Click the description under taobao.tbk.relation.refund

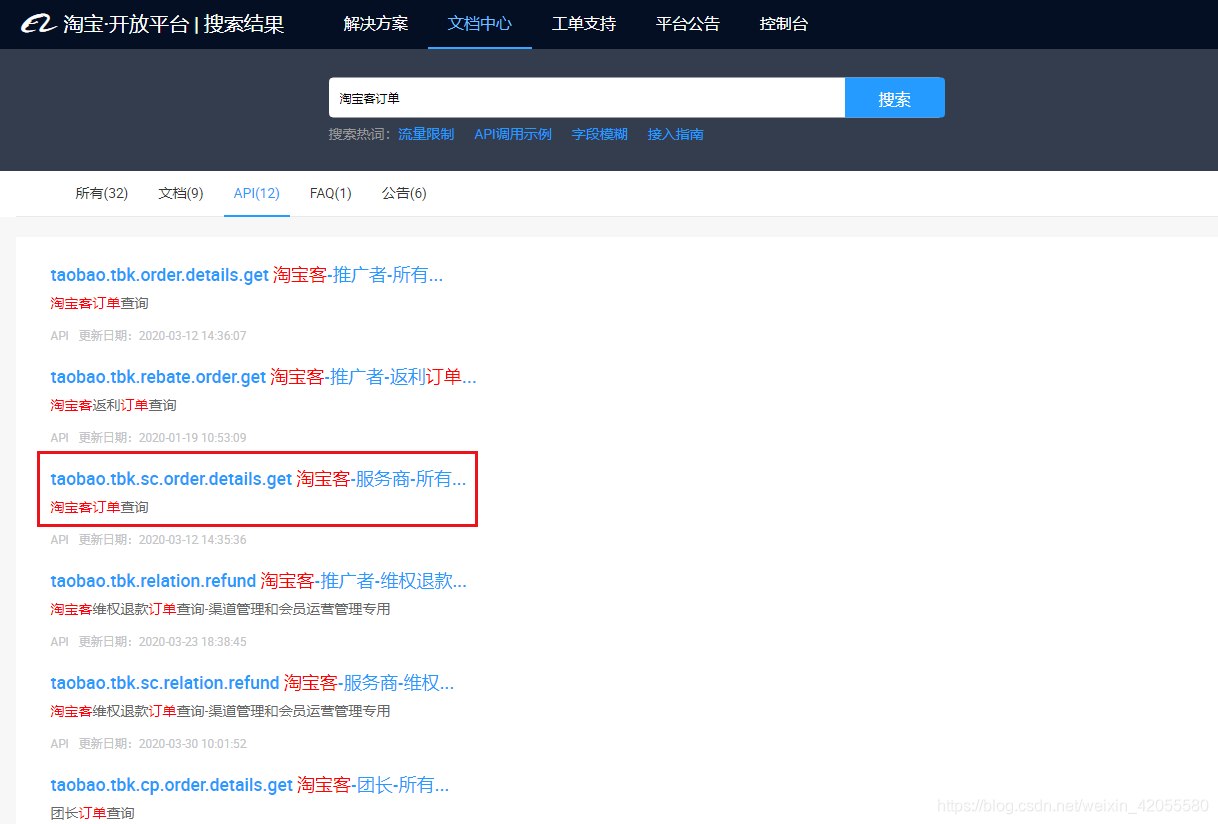point(220,609)
